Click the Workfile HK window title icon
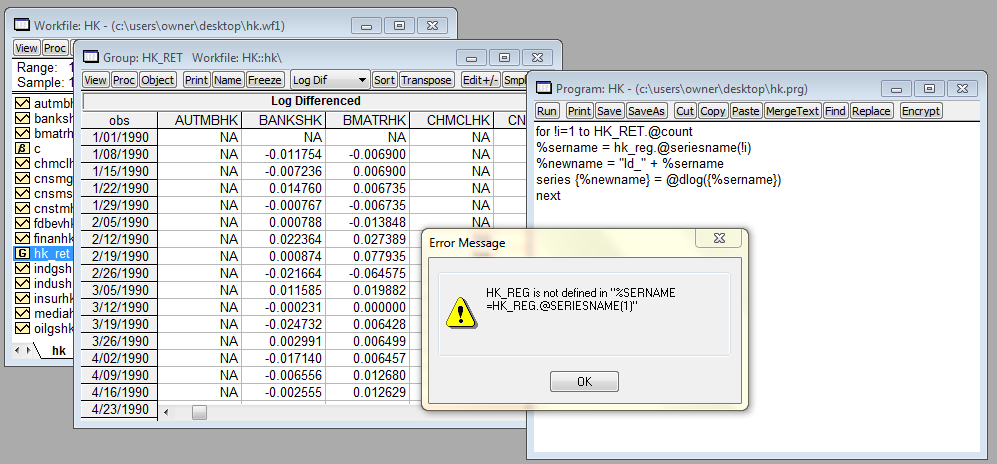 coord(22,25)
